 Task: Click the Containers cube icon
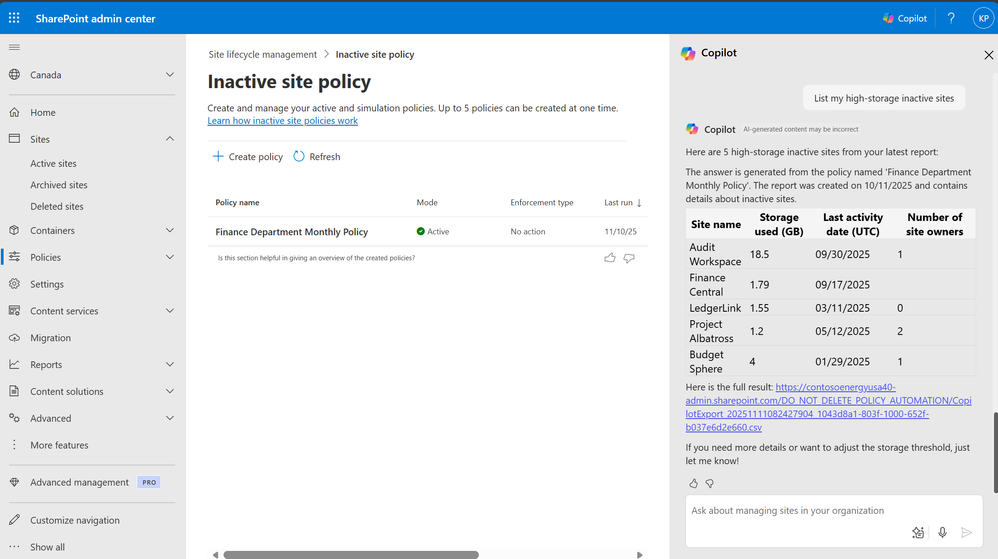(x=14, y=230)
